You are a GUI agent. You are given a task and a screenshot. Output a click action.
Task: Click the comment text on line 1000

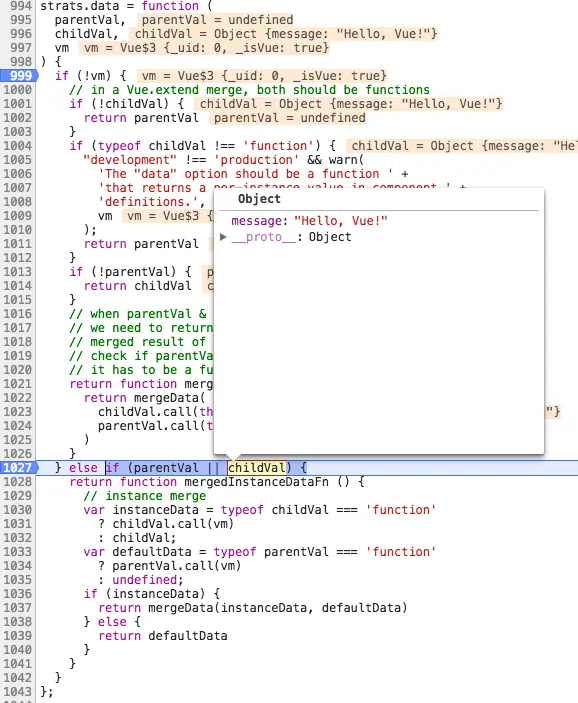[x=249, y=90]
